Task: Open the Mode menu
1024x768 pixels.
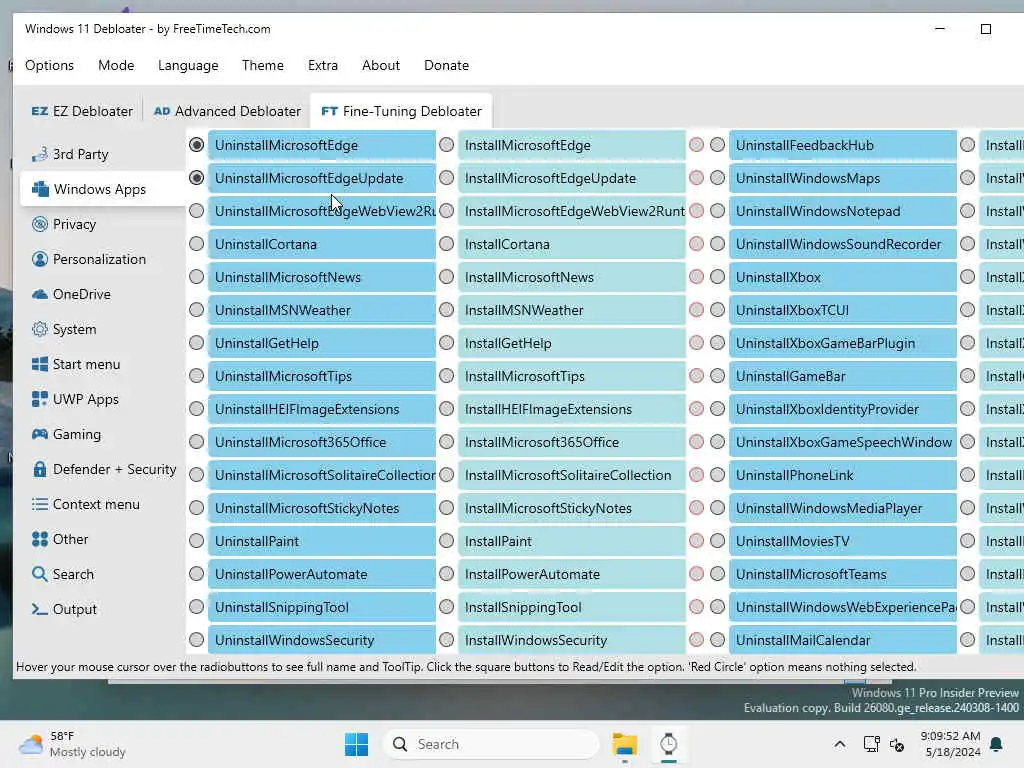Action: coord(116,65)
